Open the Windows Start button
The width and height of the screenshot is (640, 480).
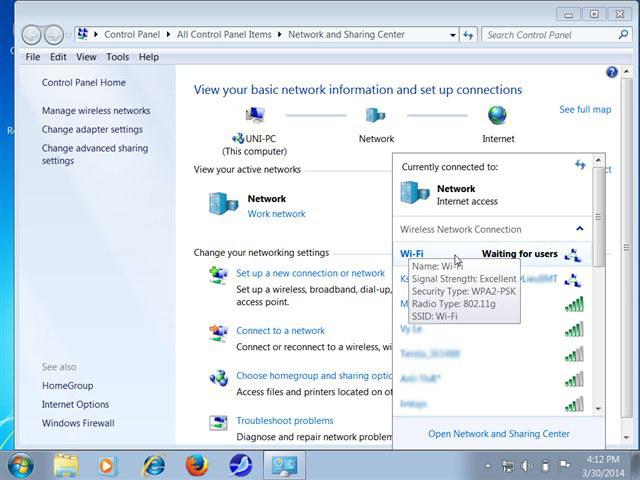click(x=20, y=465)
